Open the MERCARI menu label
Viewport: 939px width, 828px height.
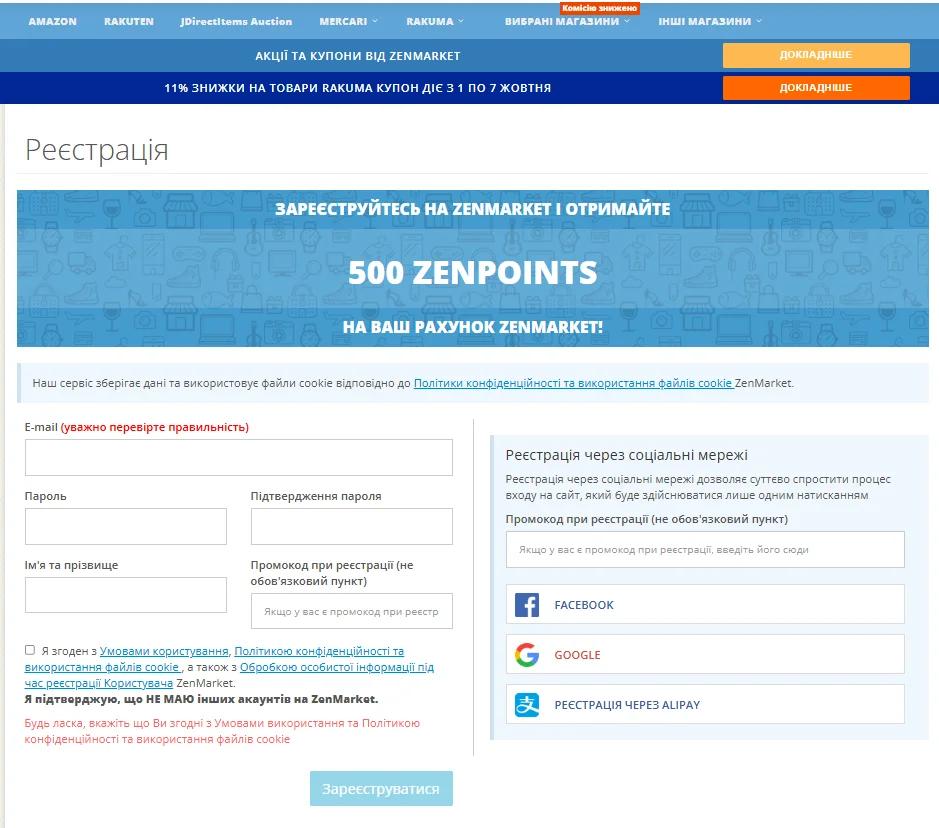pyautogui.click(x=343, y=21)
